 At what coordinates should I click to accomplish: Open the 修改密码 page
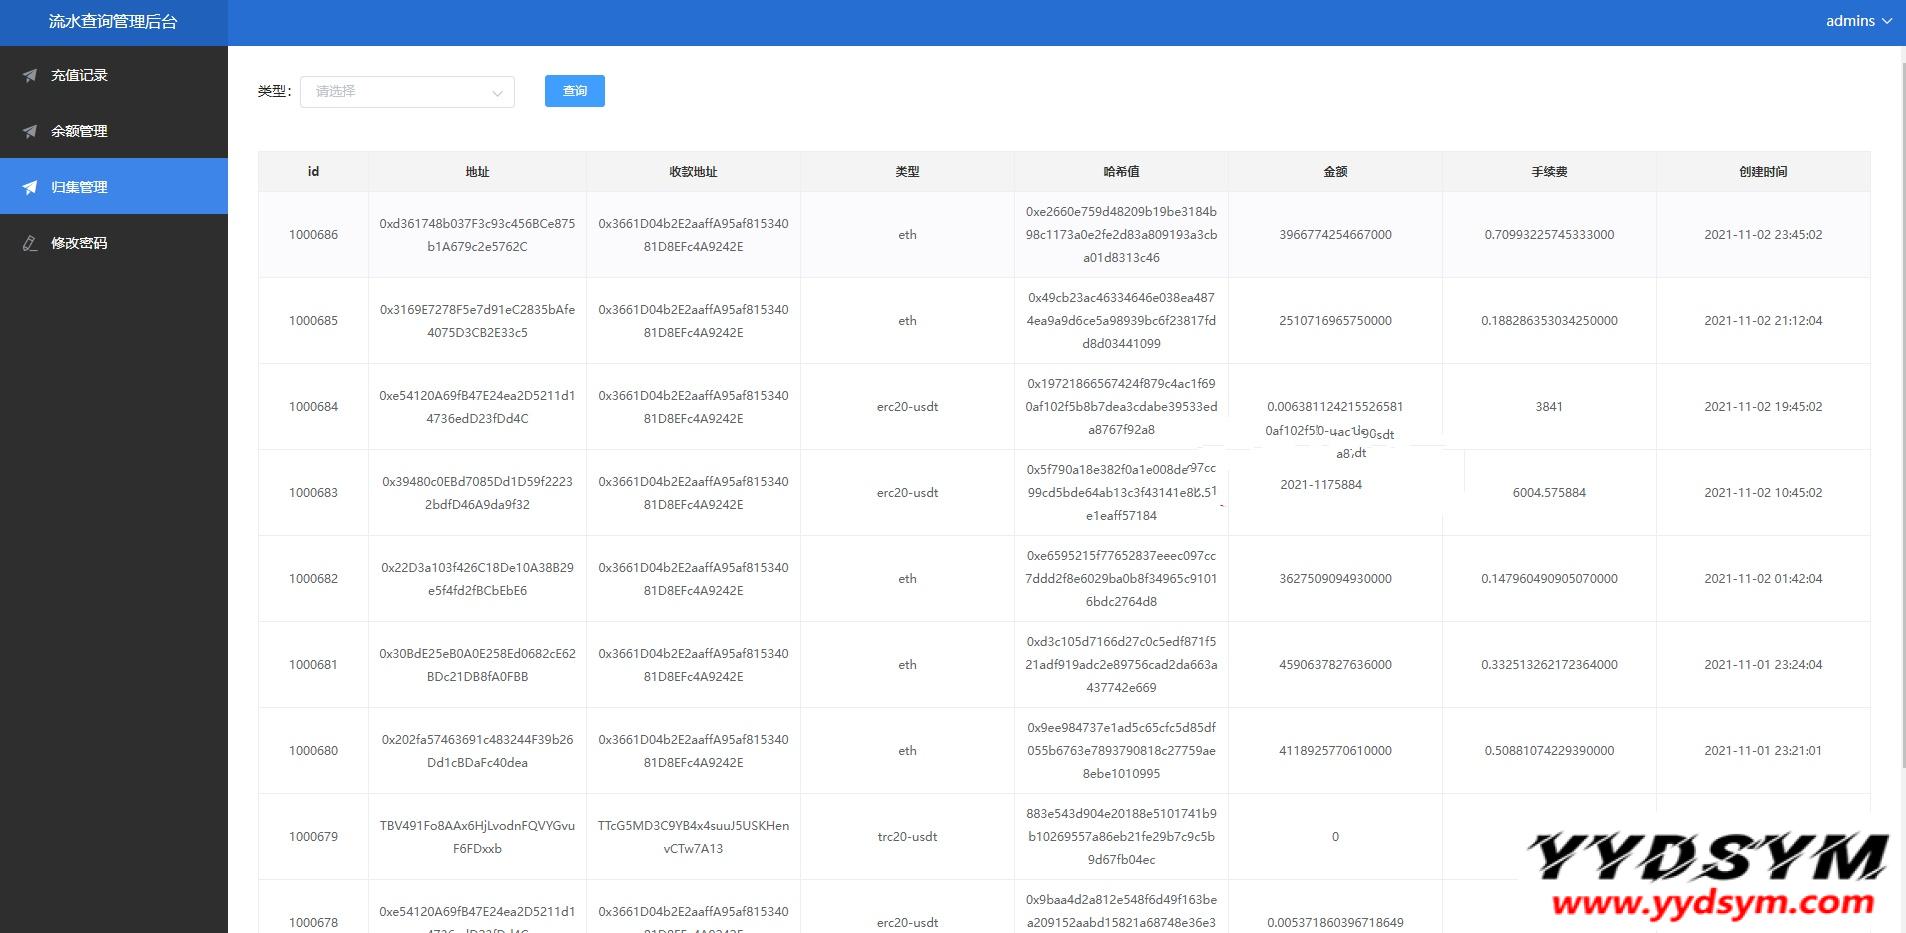[x=79, y=243]
